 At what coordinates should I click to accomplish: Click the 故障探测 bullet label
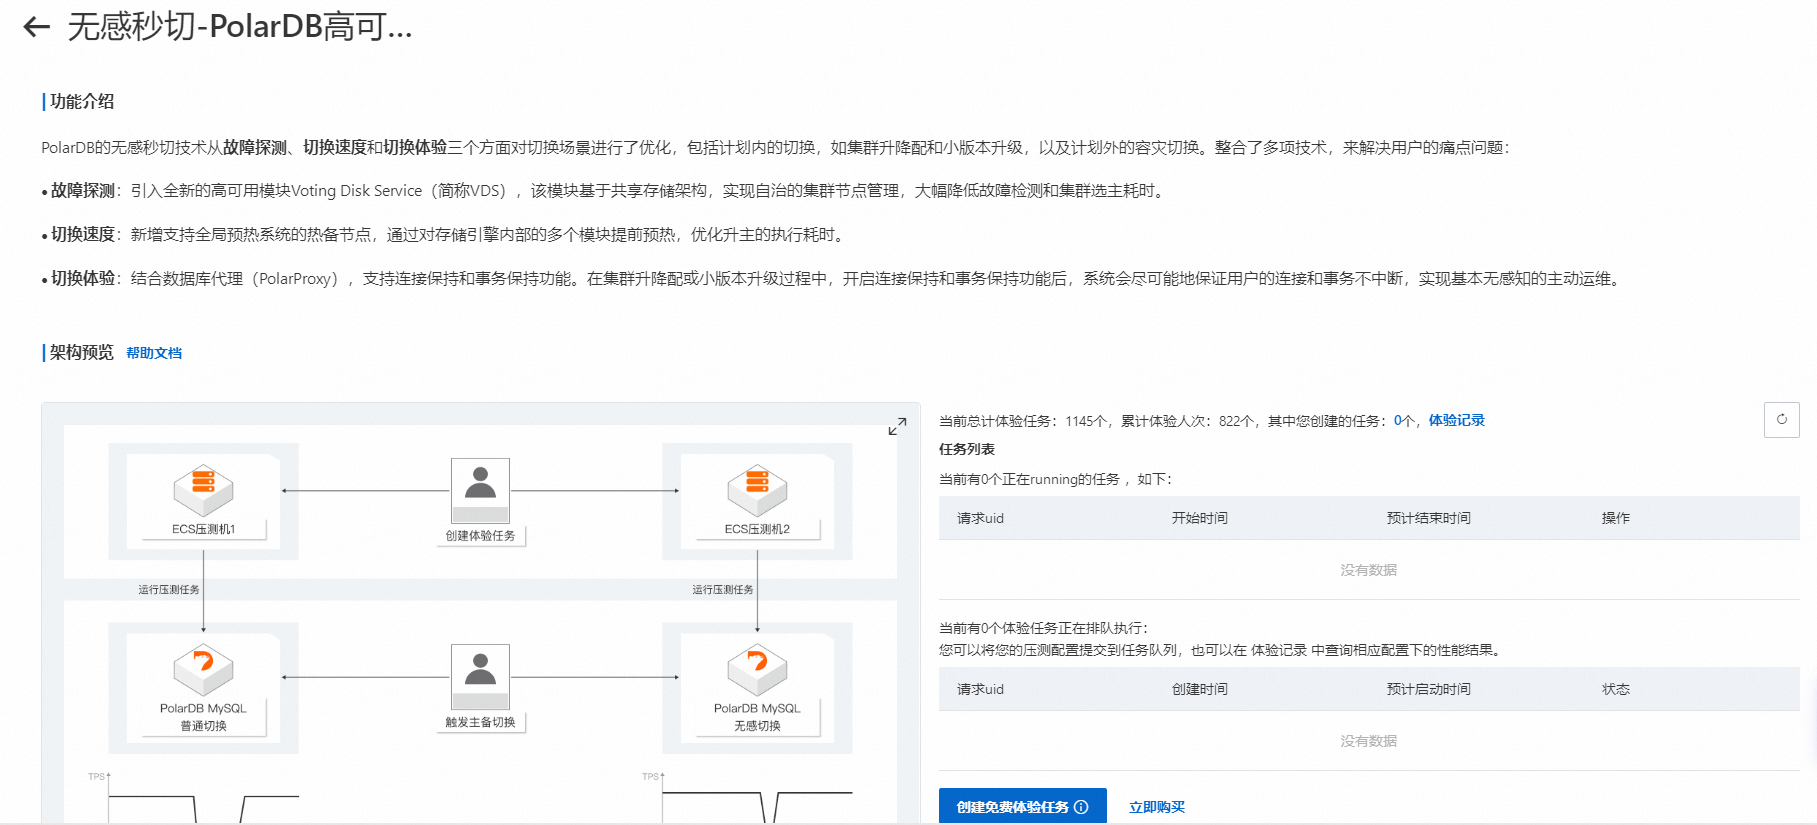(83, 191)
